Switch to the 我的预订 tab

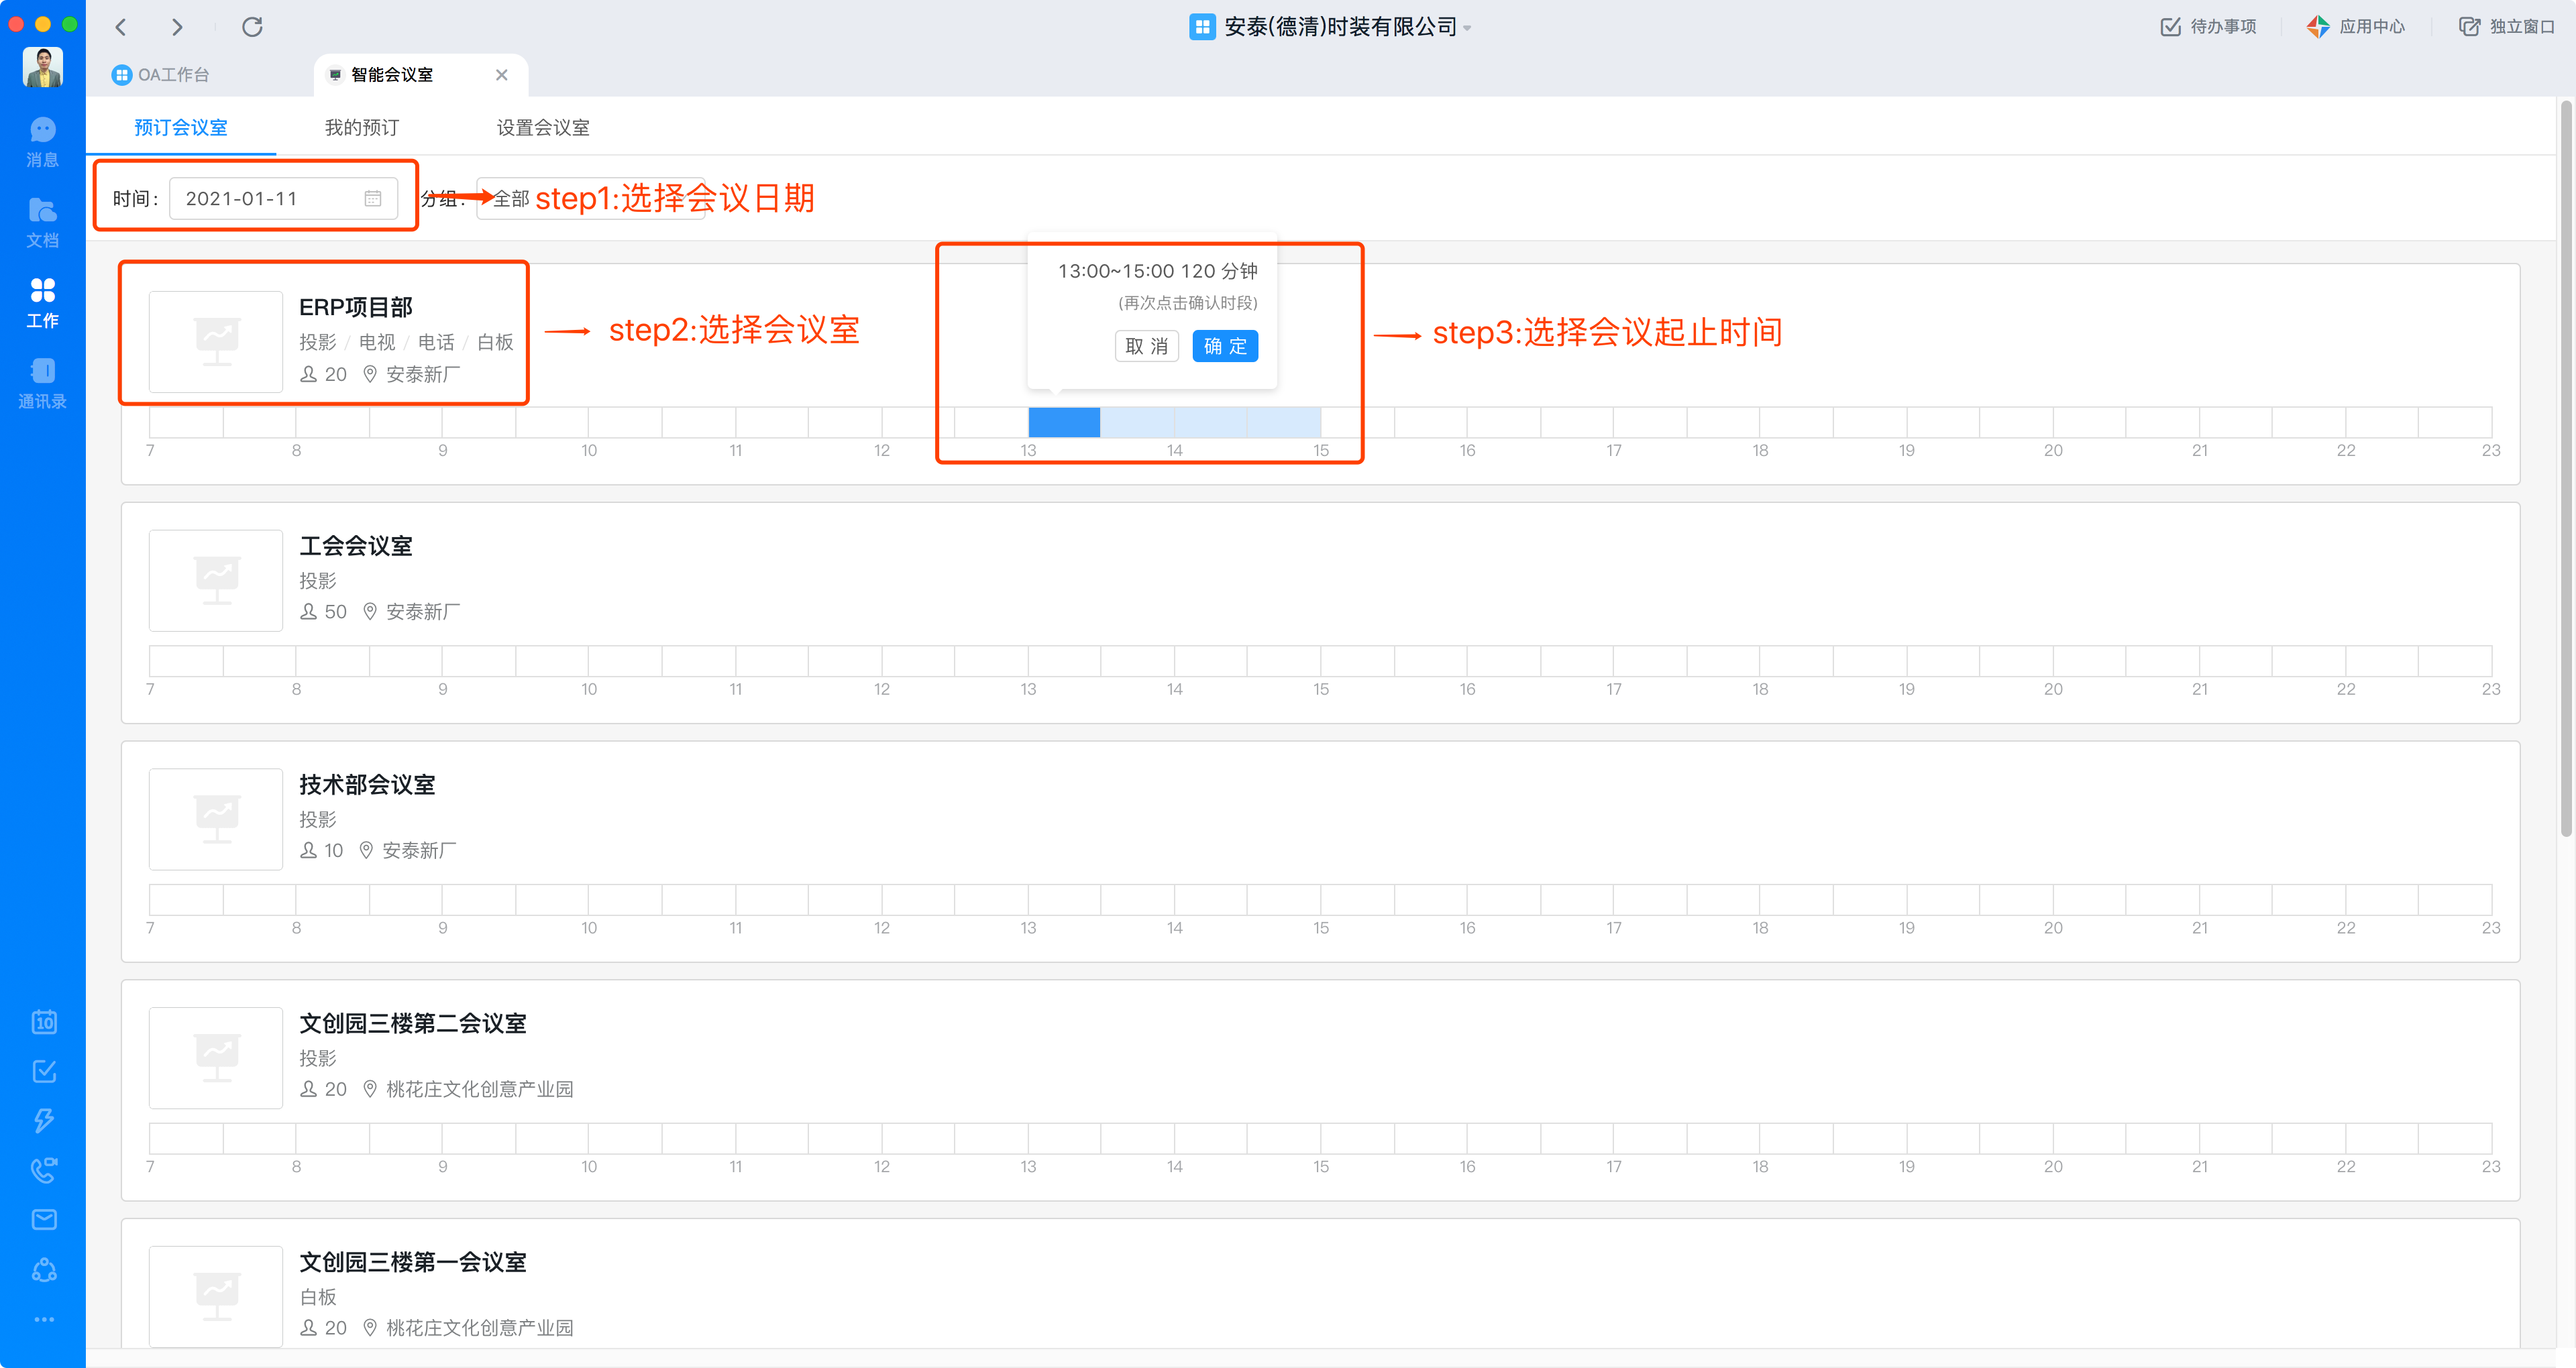click(x=361, y=127)
